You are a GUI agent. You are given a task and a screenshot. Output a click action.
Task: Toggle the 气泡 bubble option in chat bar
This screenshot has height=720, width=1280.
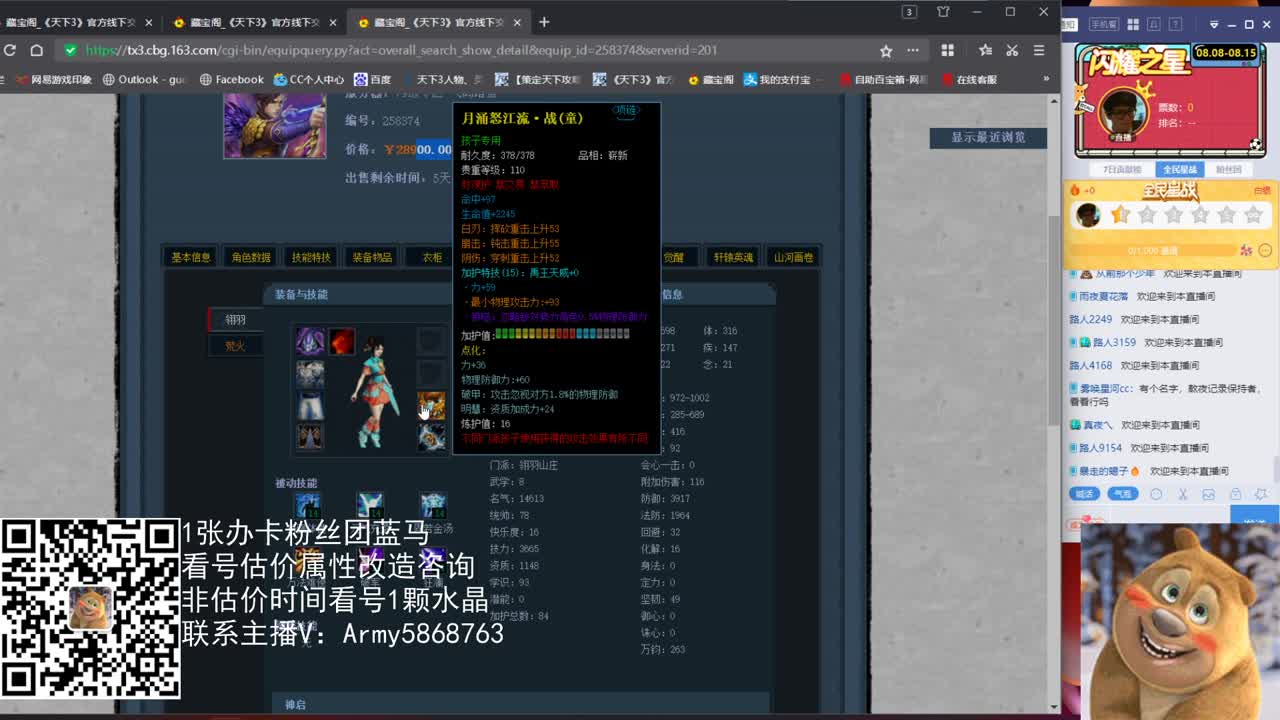[1122, 493]
